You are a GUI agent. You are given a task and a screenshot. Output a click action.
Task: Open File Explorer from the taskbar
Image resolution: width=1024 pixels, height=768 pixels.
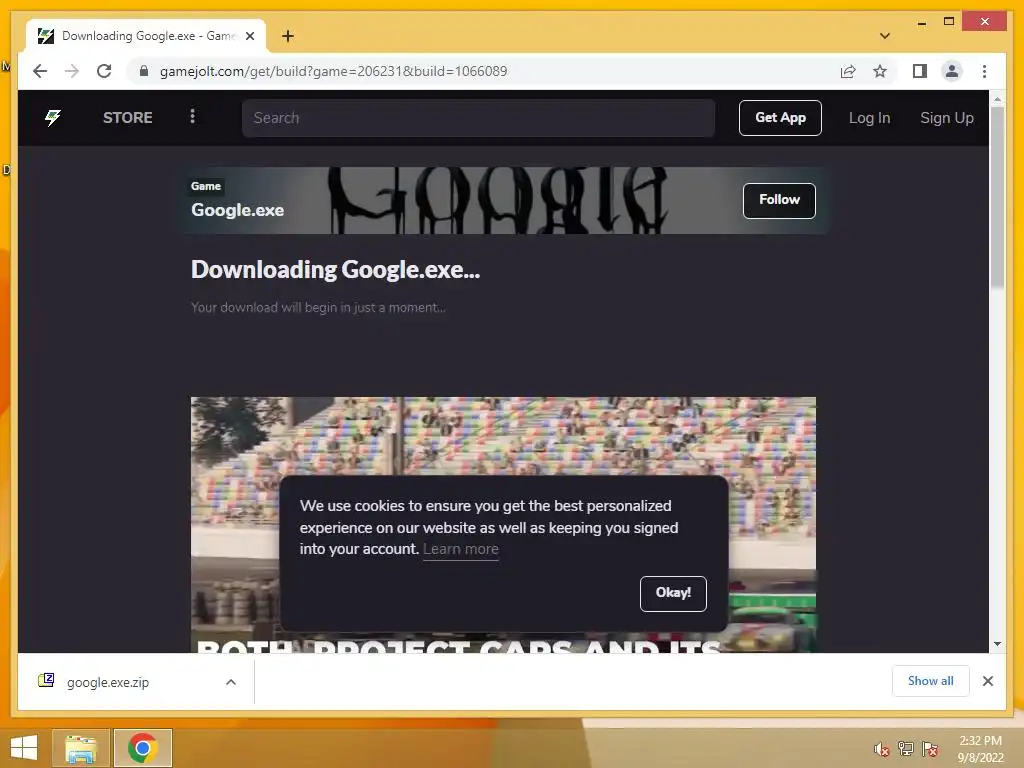click(81, 748)
